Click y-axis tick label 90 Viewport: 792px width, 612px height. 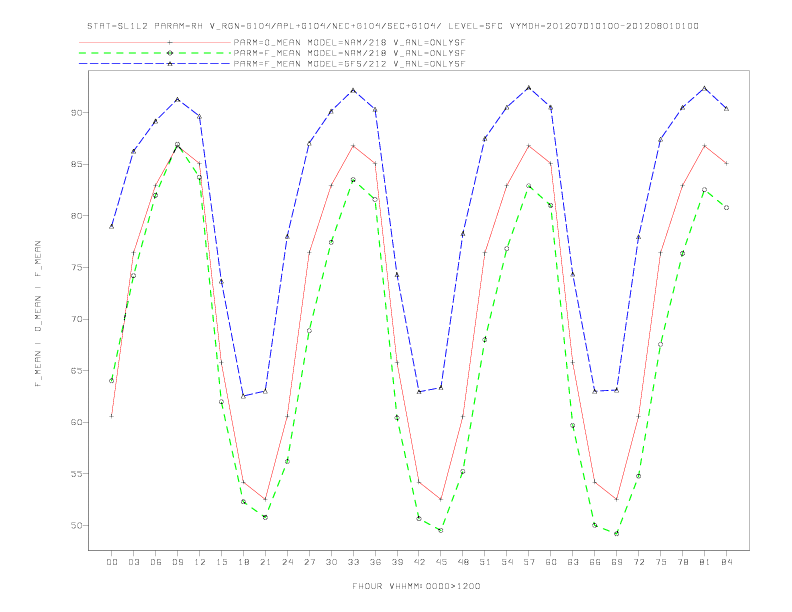[x=76, y=112]
